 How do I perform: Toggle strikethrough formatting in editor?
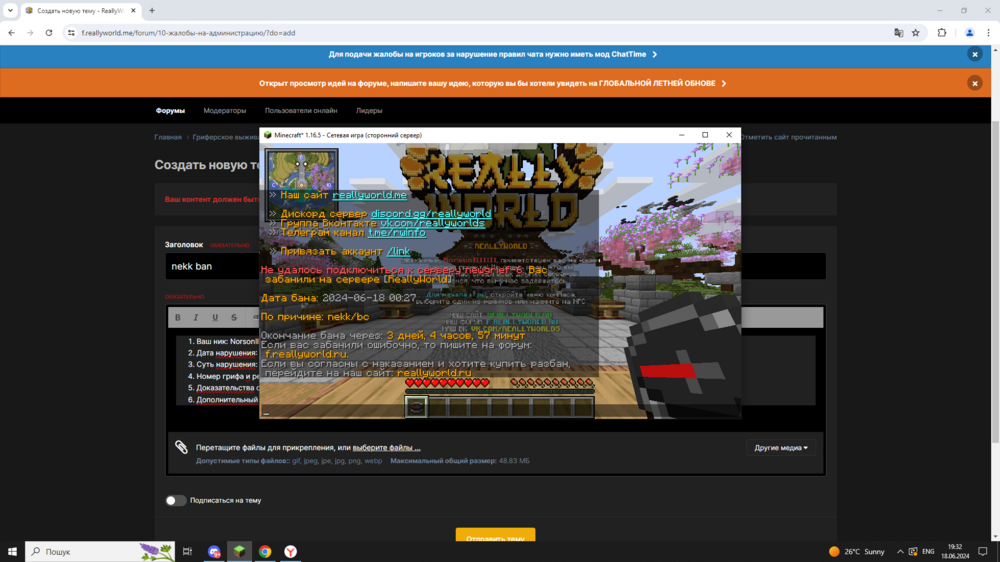click(234, 317)
